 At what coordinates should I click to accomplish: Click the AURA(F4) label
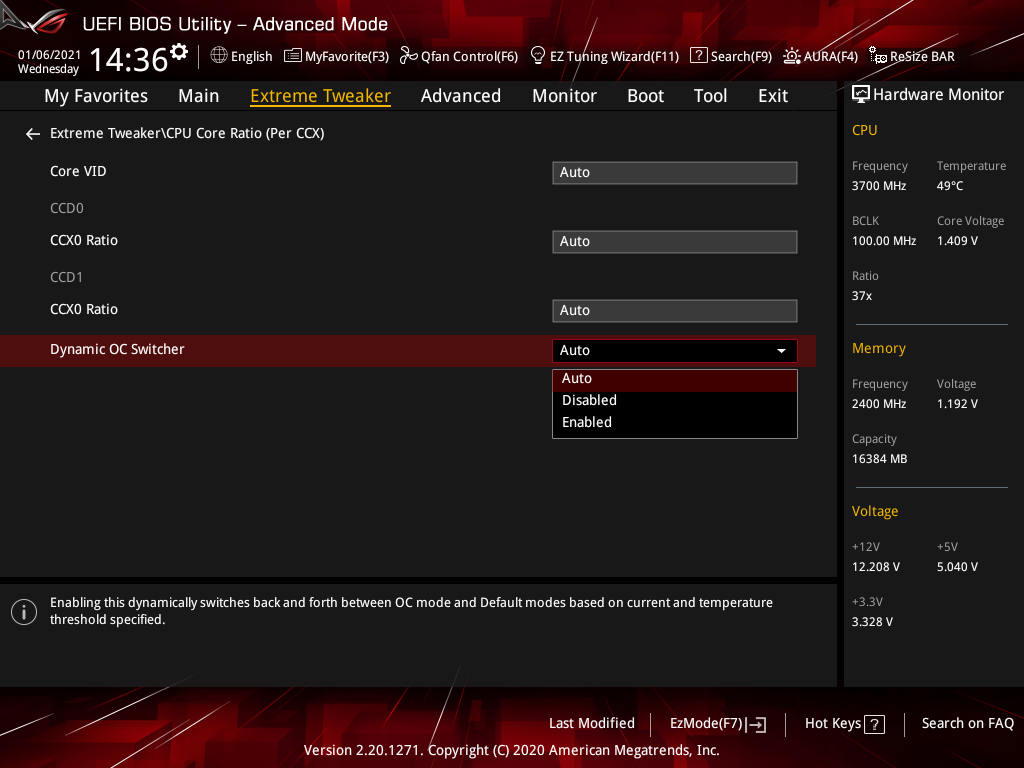pyautogui.click(x=830, y=56)
